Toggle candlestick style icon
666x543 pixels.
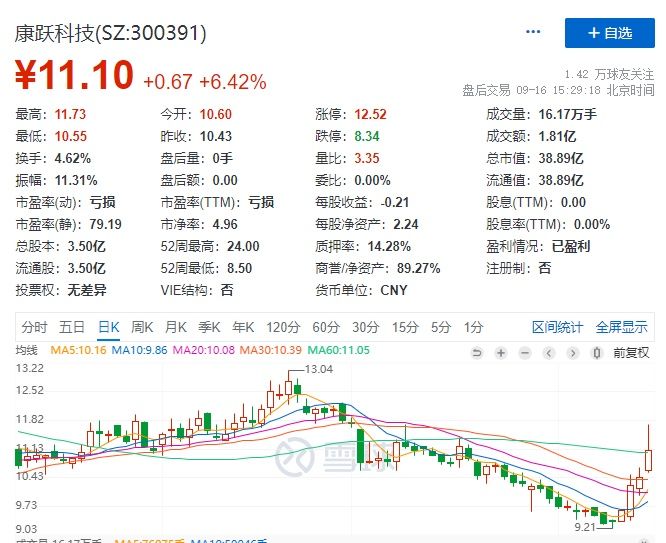597,353
